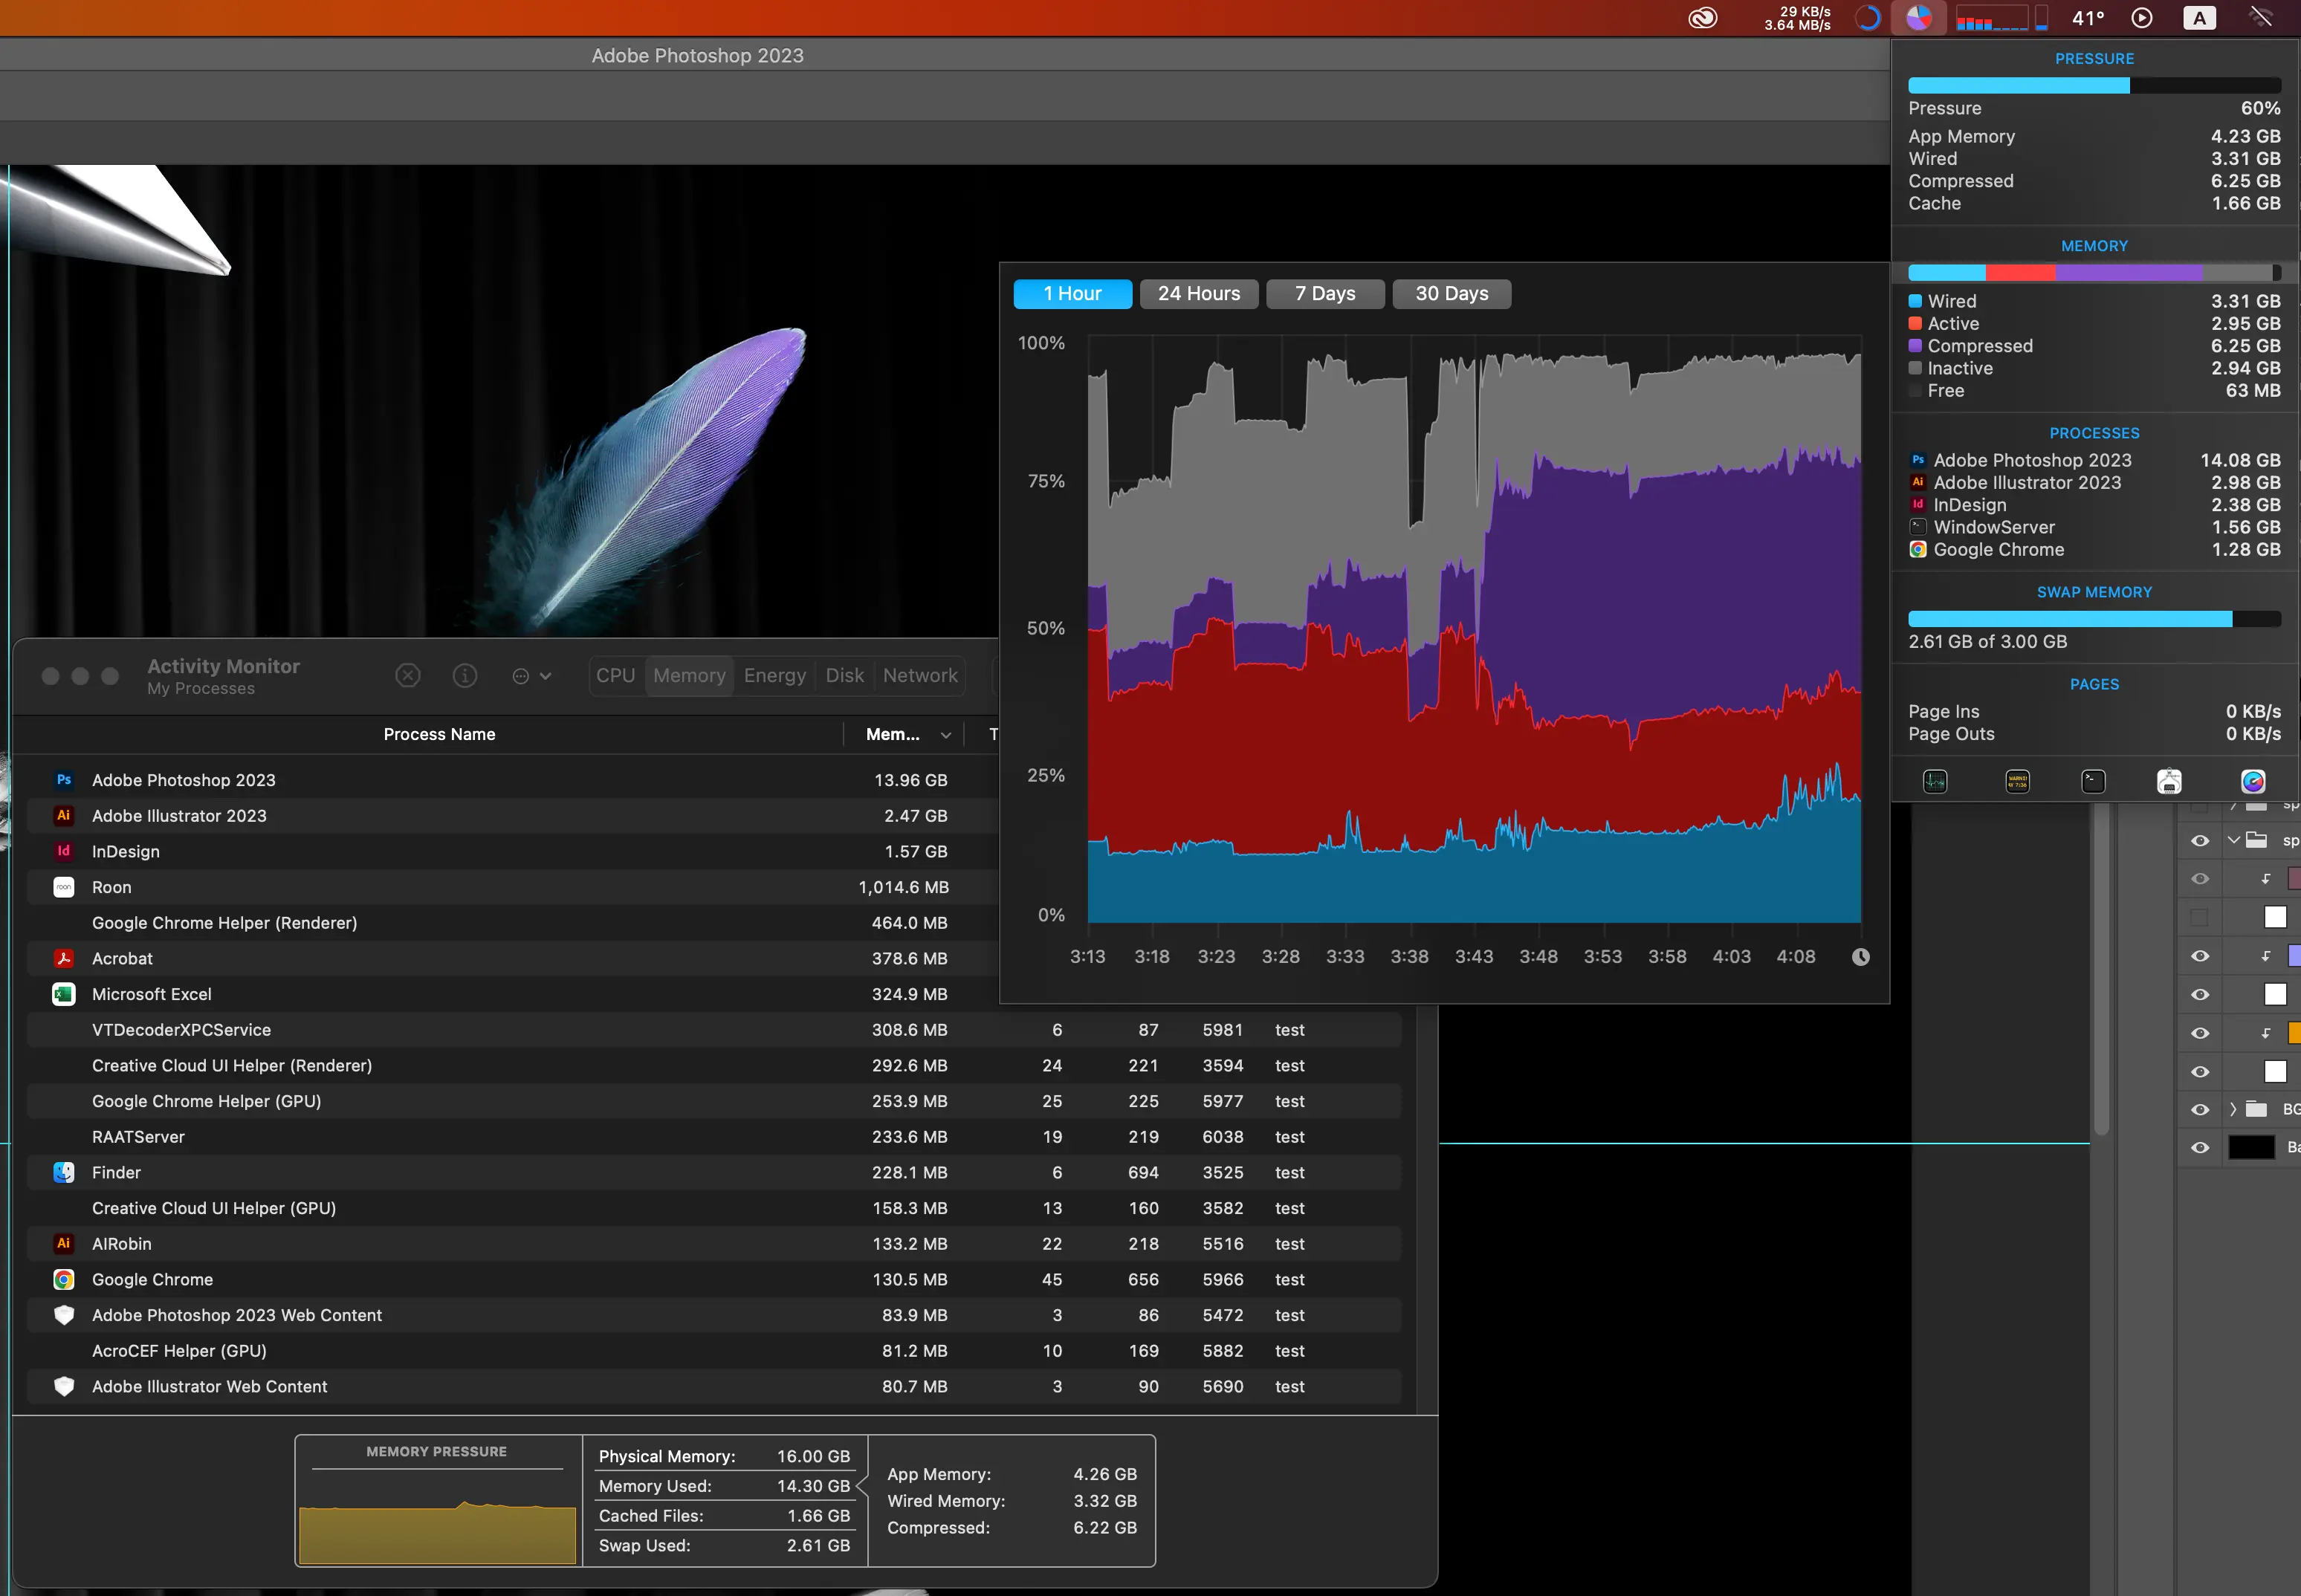Click the Illustrator icon beside Adobe Illustrator 2023 row
The width and height of the screenshot is (2301, 1596).
click(x=64, y=816)
